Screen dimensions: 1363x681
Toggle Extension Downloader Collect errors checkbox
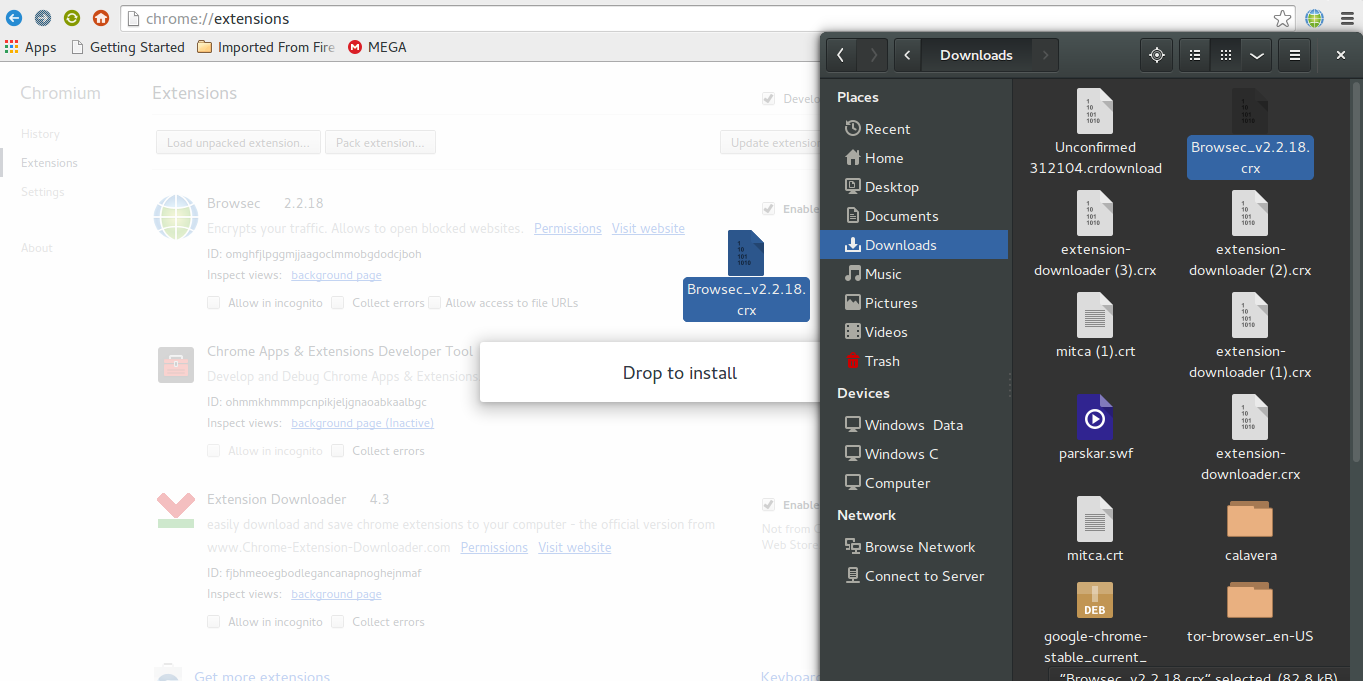pyautogui.click(x=338, y=622)
